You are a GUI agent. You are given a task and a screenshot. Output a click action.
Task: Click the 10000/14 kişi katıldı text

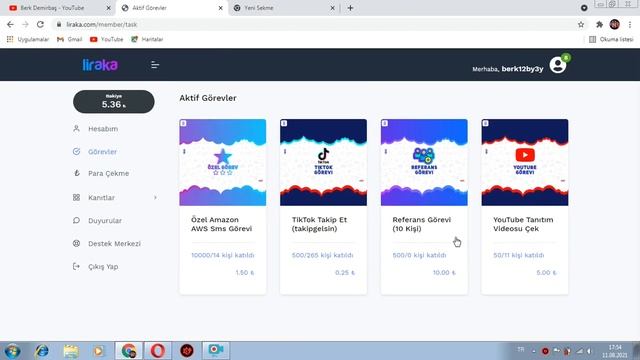222,255
